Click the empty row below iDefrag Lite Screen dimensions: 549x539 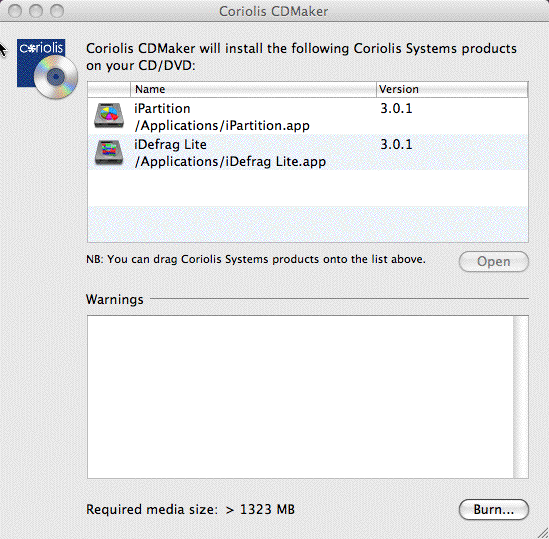pyautogui.click(x=308, y=188)
